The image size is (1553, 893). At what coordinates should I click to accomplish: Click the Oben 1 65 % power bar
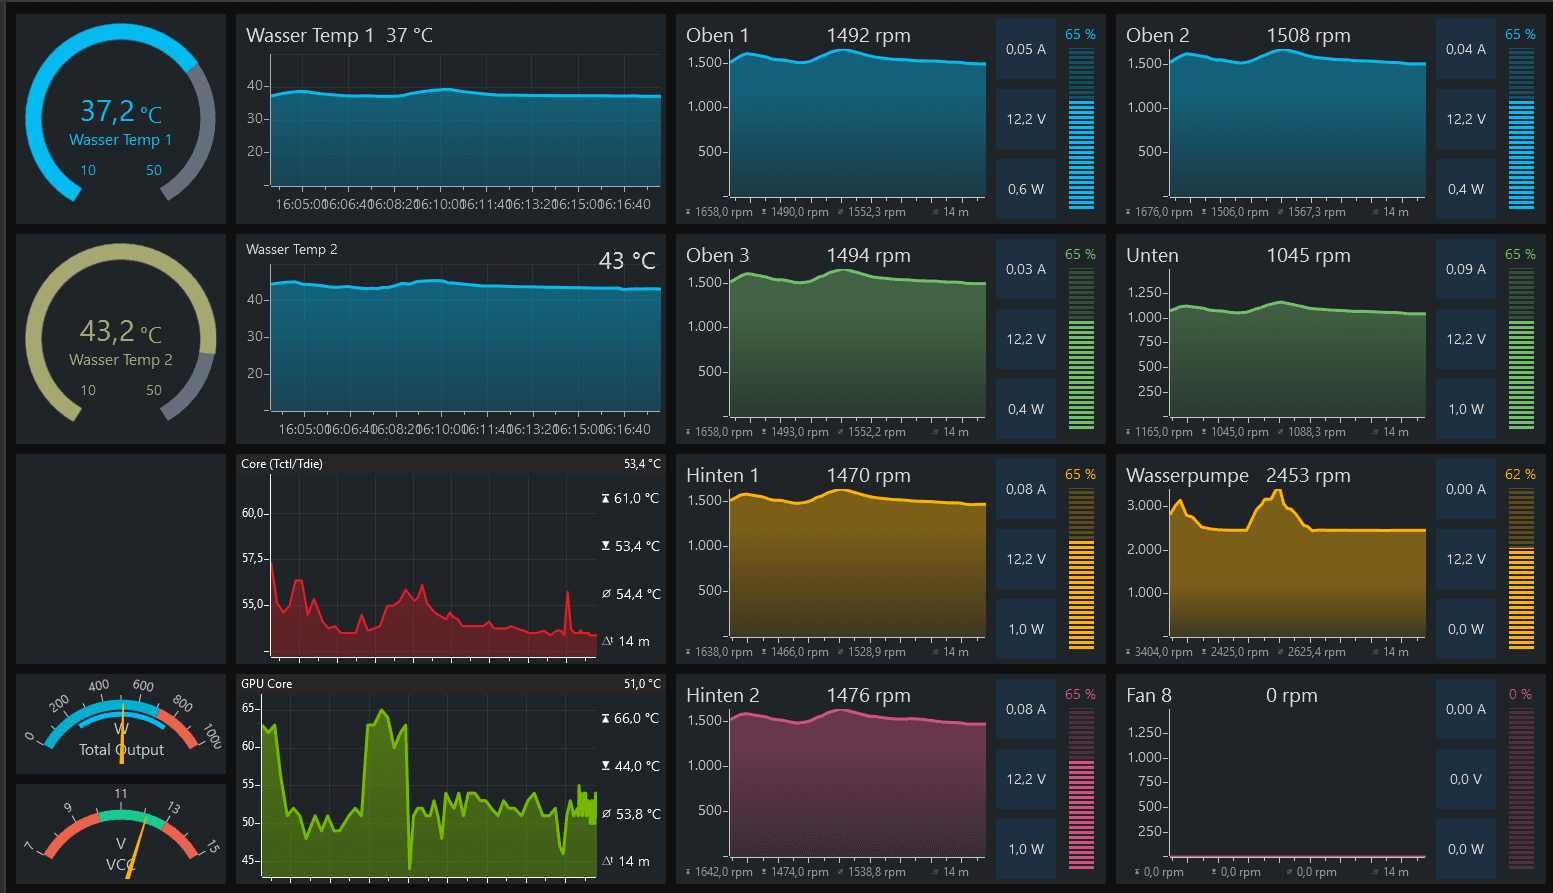click(1081, 128)
